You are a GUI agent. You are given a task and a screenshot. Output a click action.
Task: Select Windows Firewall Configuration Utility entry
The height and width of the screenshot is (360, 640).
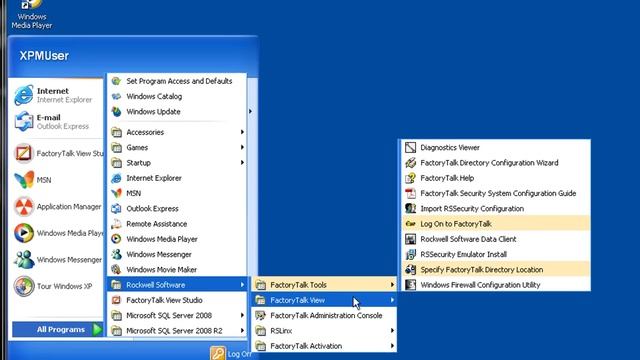[x=496, y=285]
